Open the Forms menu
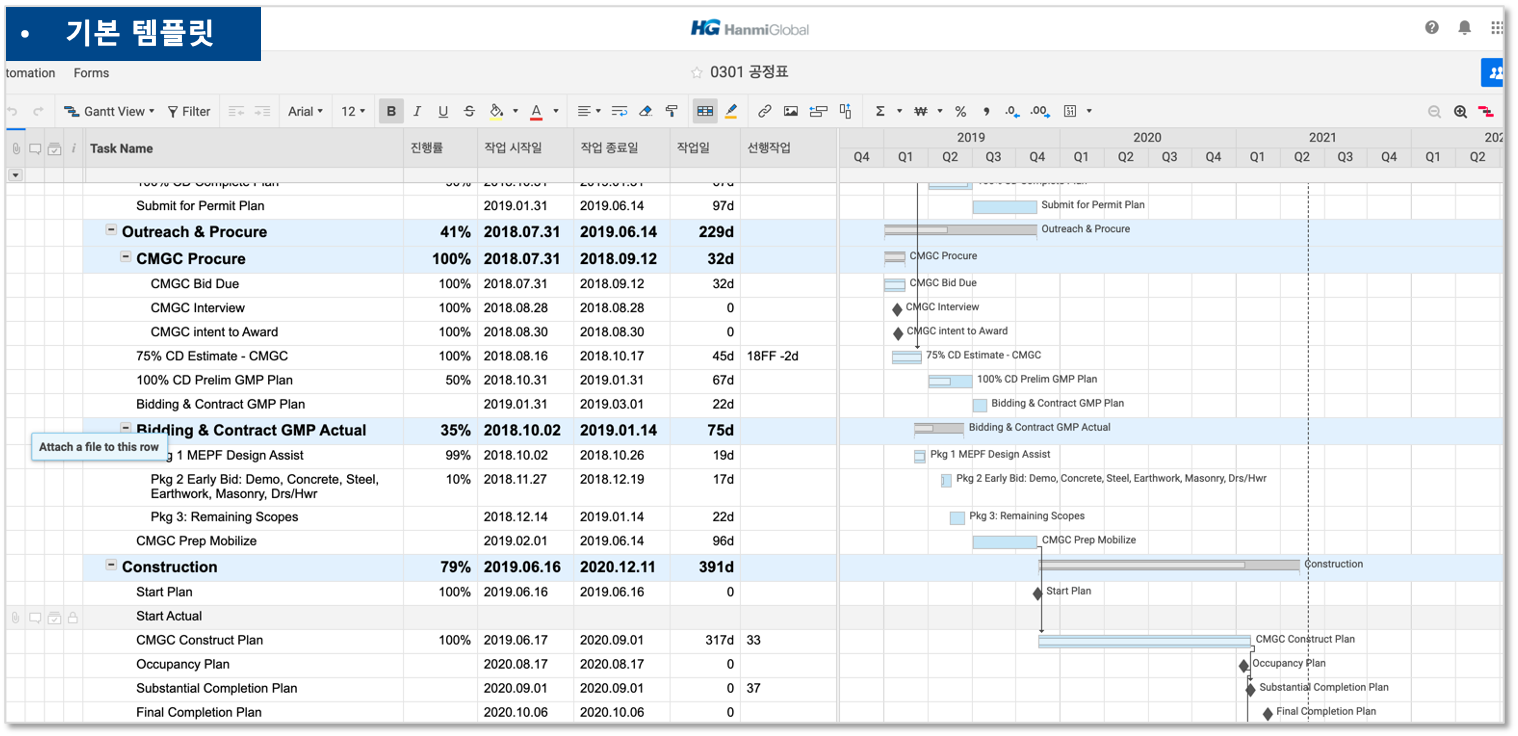 (91, 73)
